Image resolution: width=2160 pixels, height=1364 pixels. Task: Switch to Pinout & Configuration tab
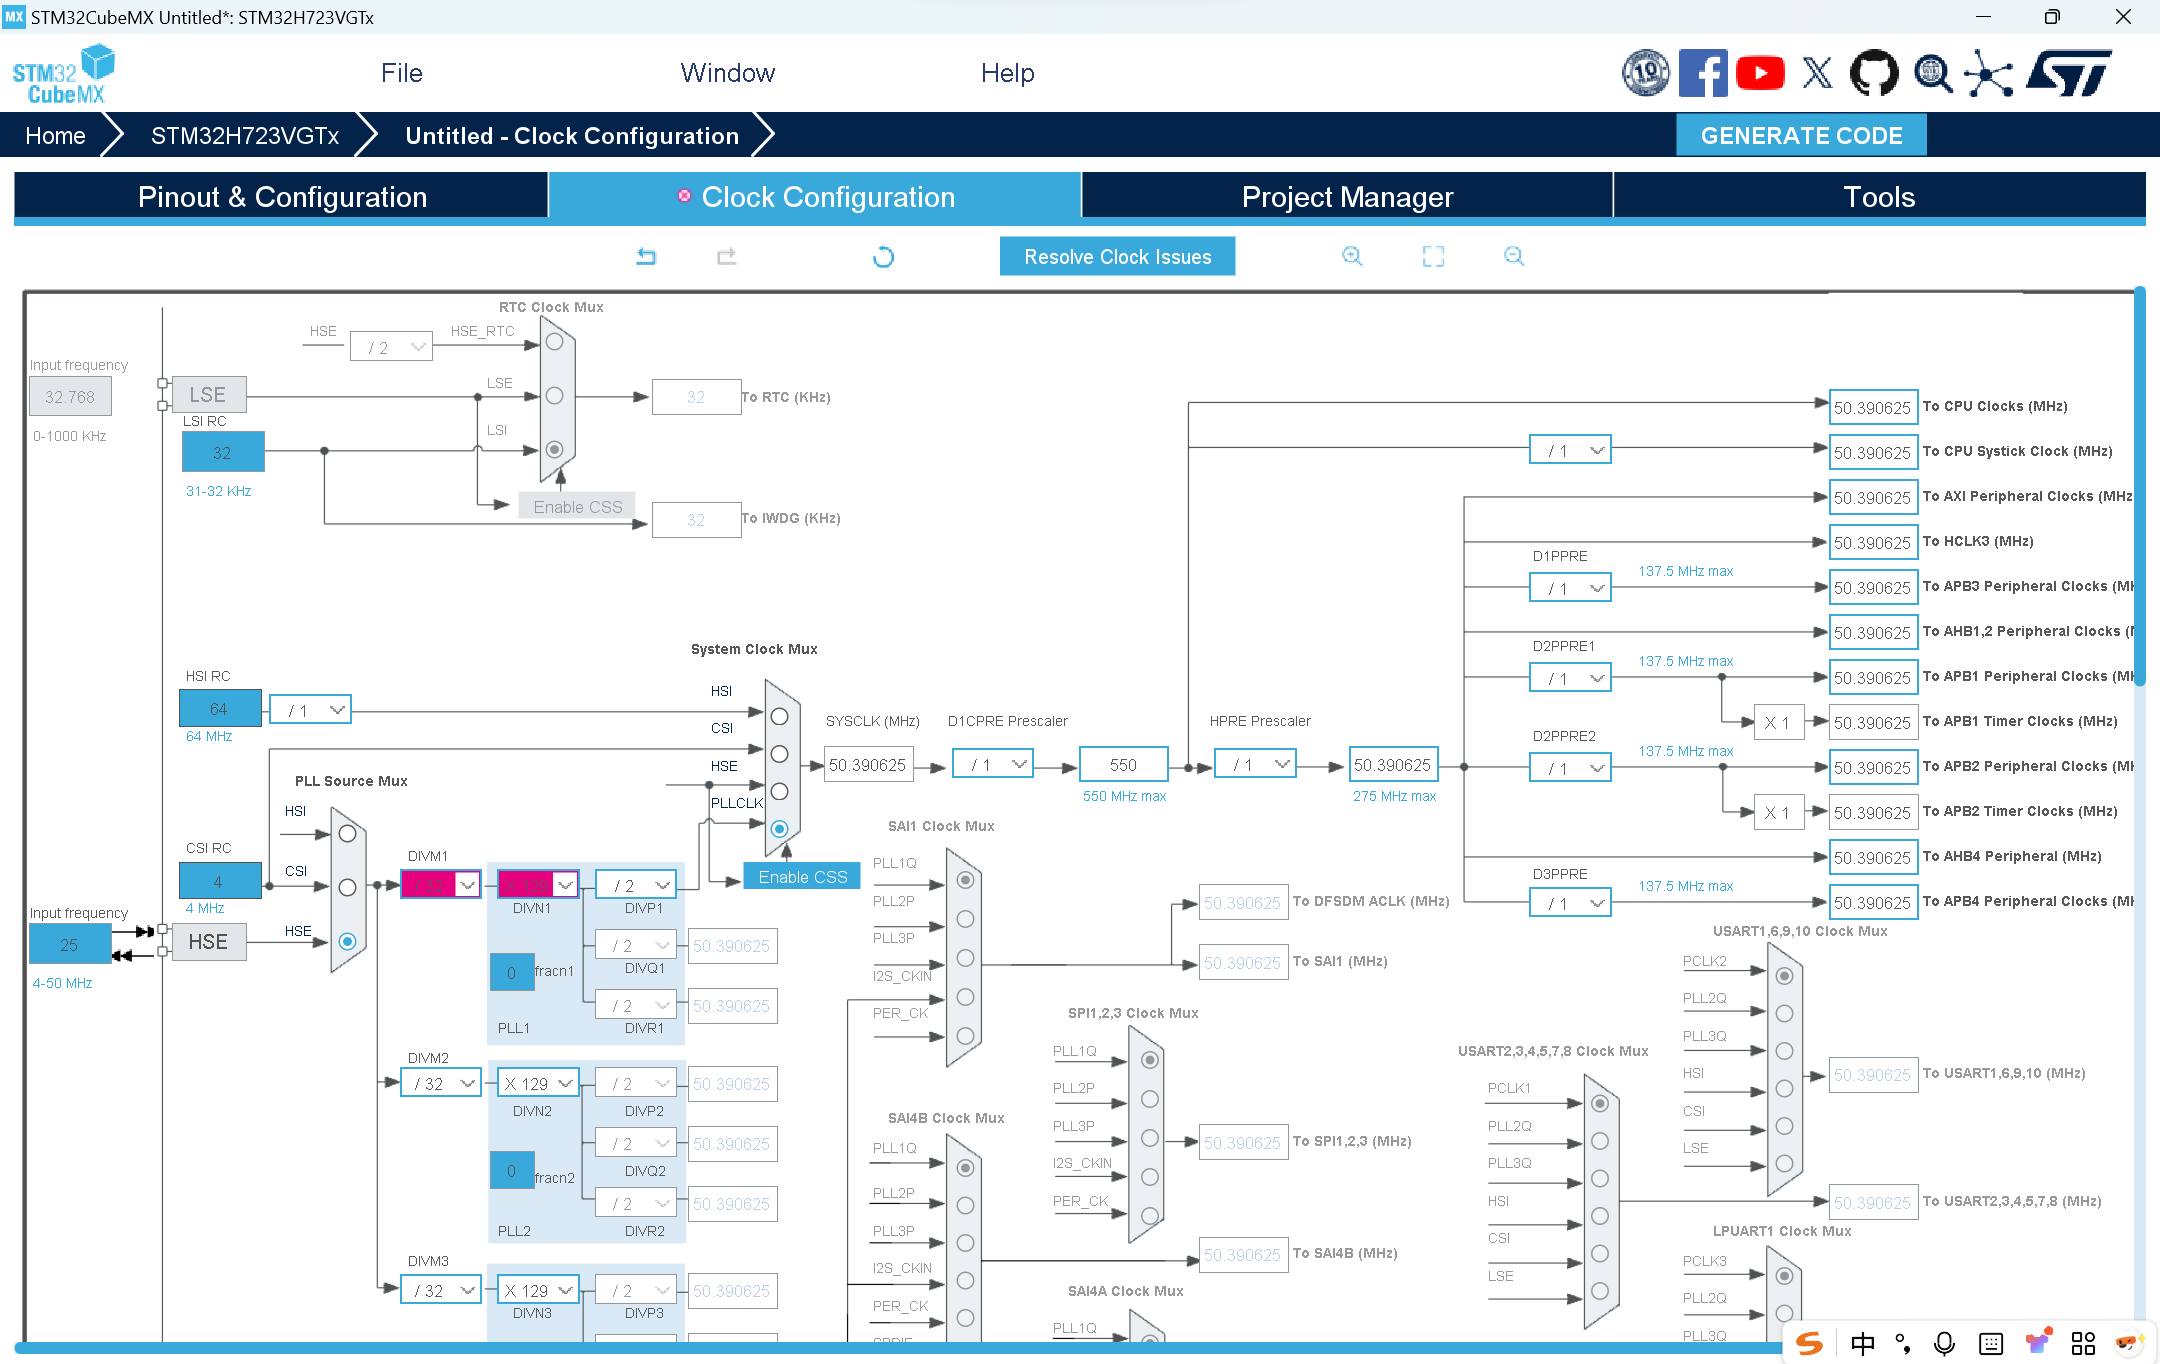pos(282,197)
